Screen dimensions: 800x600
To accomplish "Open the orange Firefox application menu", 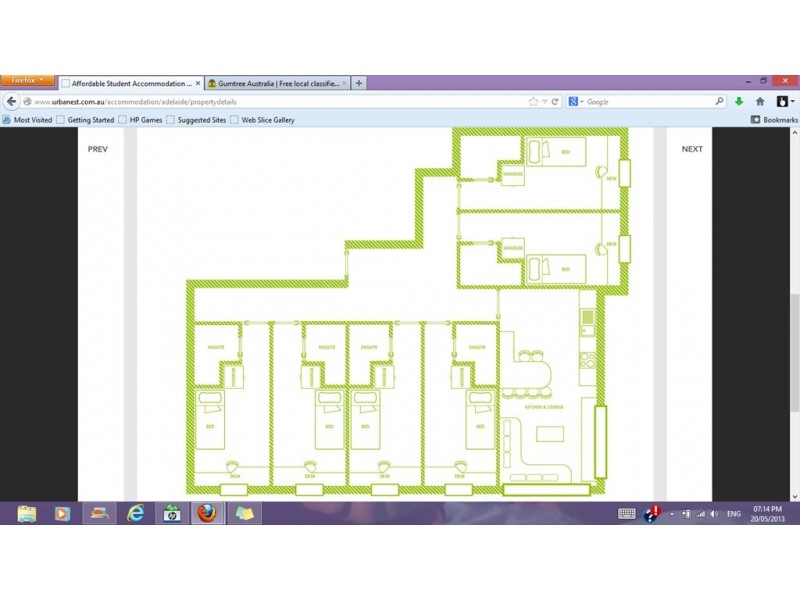I will (x=27, y=81).
